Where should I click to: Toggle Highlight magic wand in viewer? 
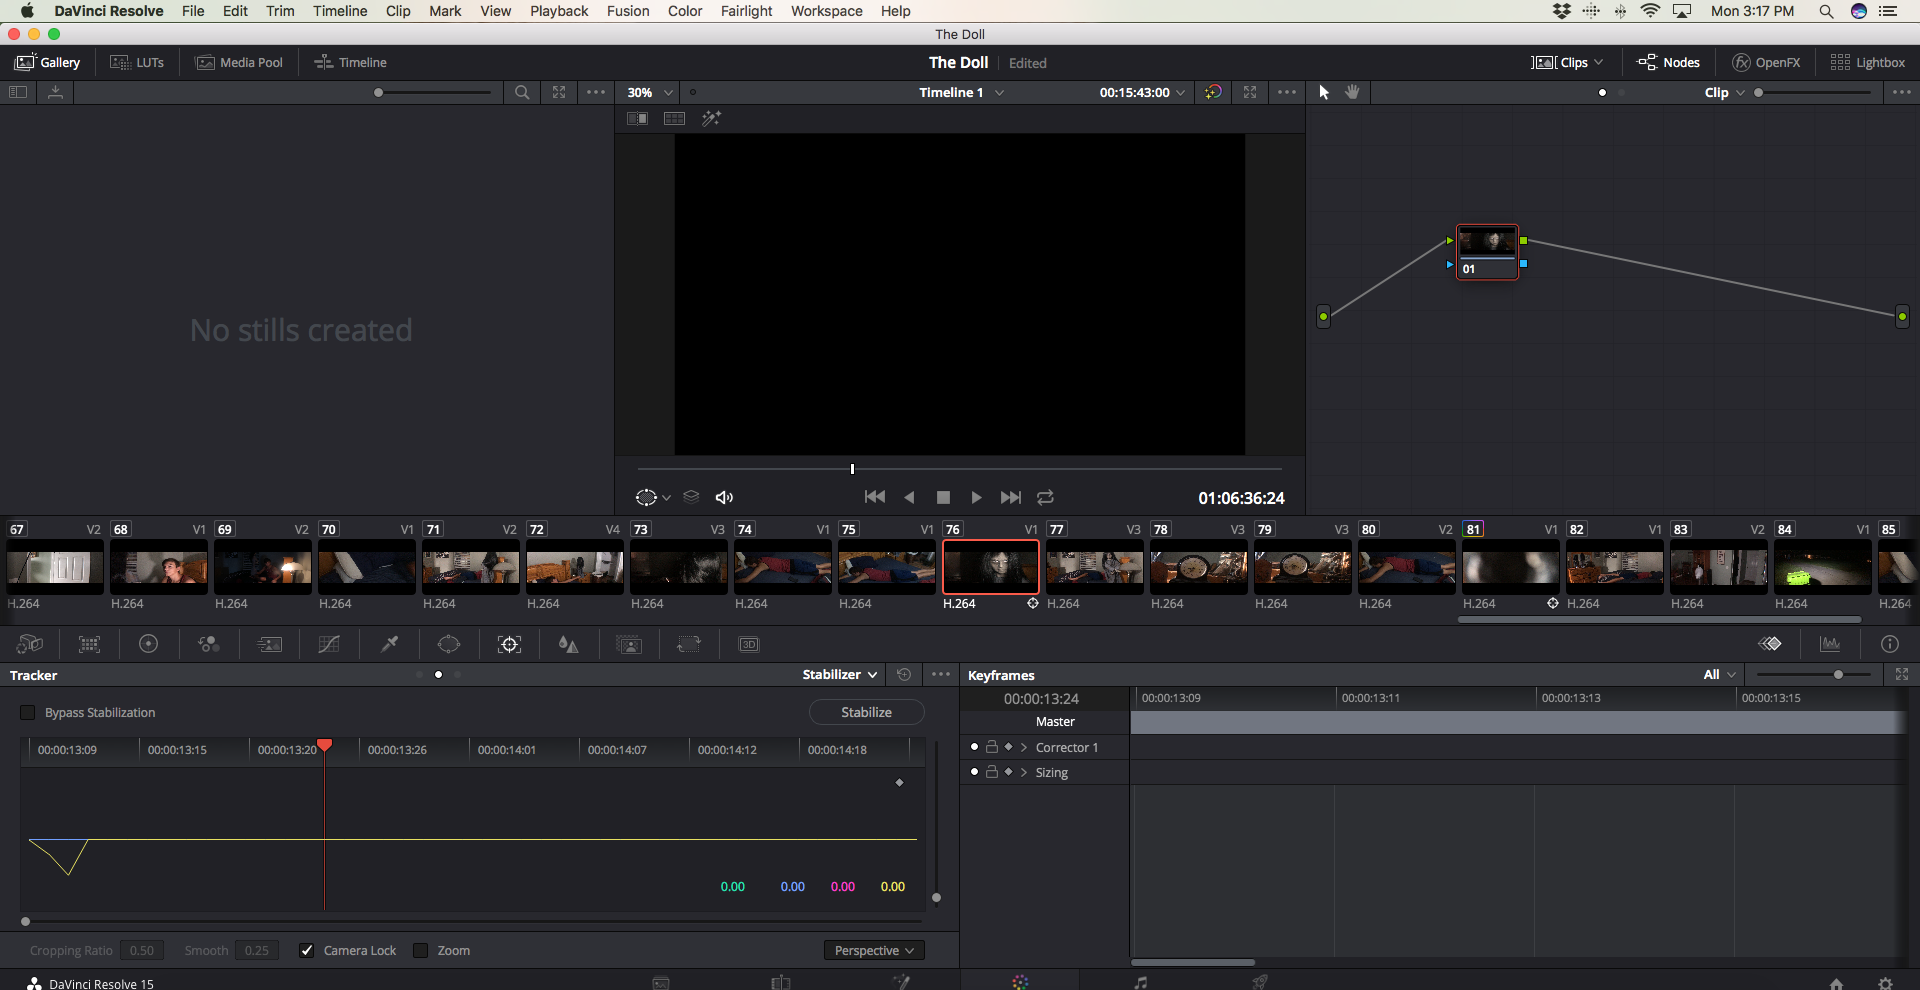tap(712, 118)
